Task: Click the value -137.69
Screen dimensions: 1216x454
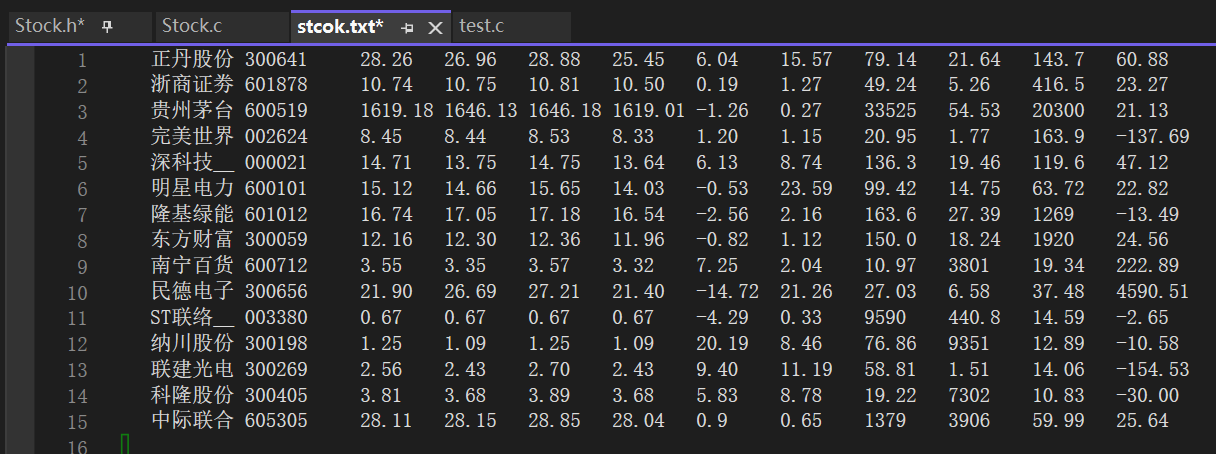Action: (1152, 137)
